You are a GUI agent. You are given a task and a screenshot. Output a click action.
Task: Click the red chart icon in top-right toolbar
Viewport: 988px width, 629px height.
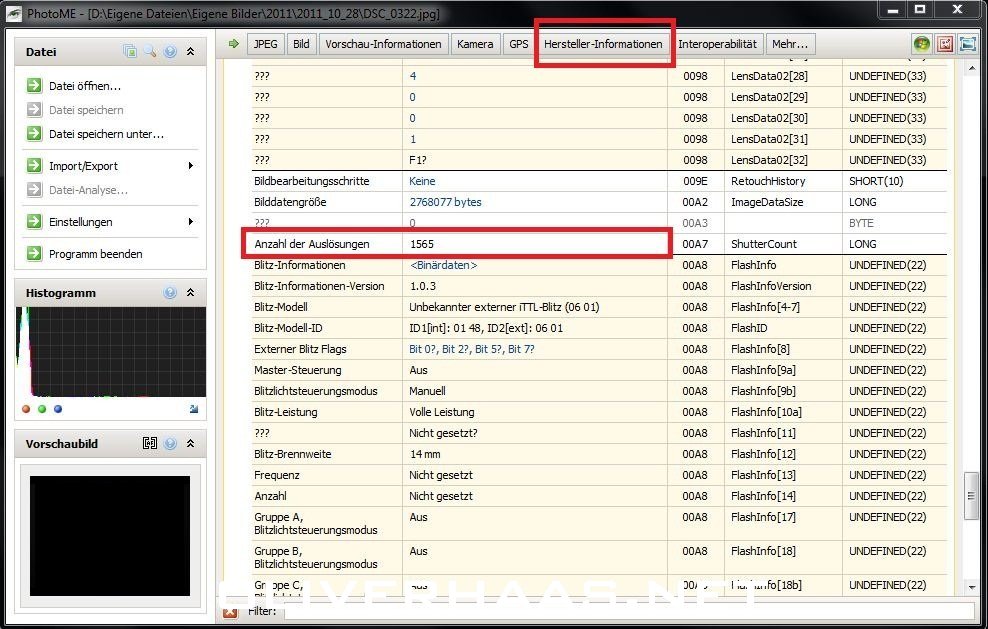(x=944, y=44)
